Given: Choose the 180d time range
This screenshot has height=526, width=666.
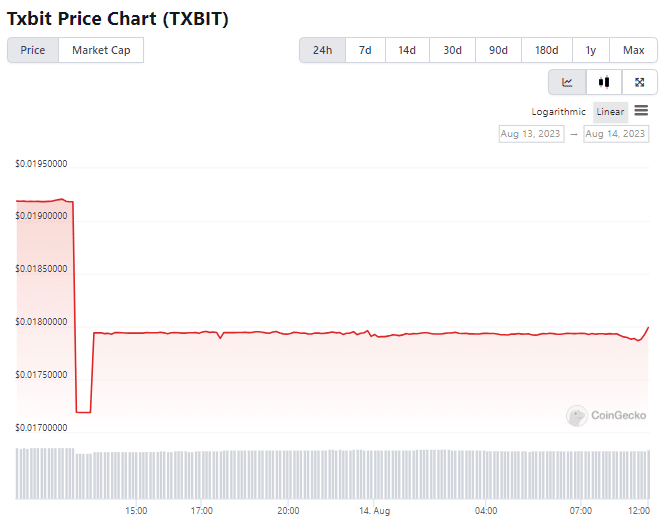Looking at the screenshot, I should [547, 50].
